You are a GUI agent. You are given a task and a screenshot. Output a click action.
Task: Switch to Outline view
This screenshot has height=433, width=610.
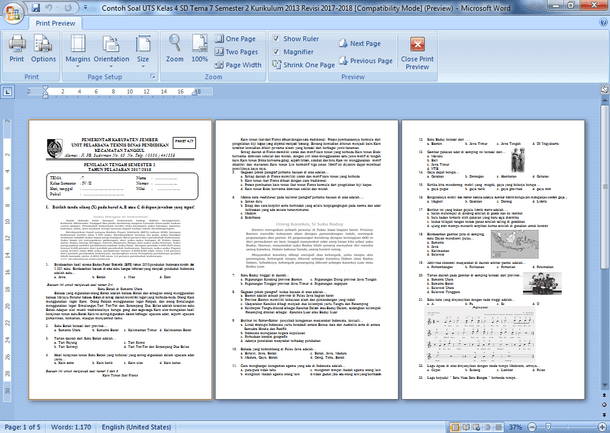tap(487, 427)
